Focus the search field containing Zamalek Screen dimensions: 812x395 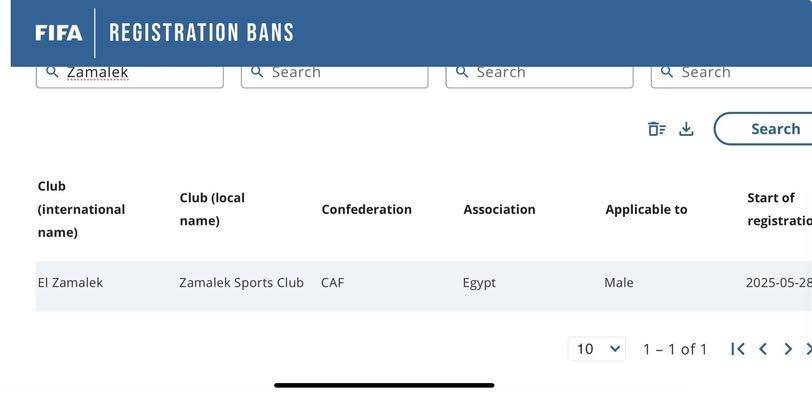(x=129, y=75)
